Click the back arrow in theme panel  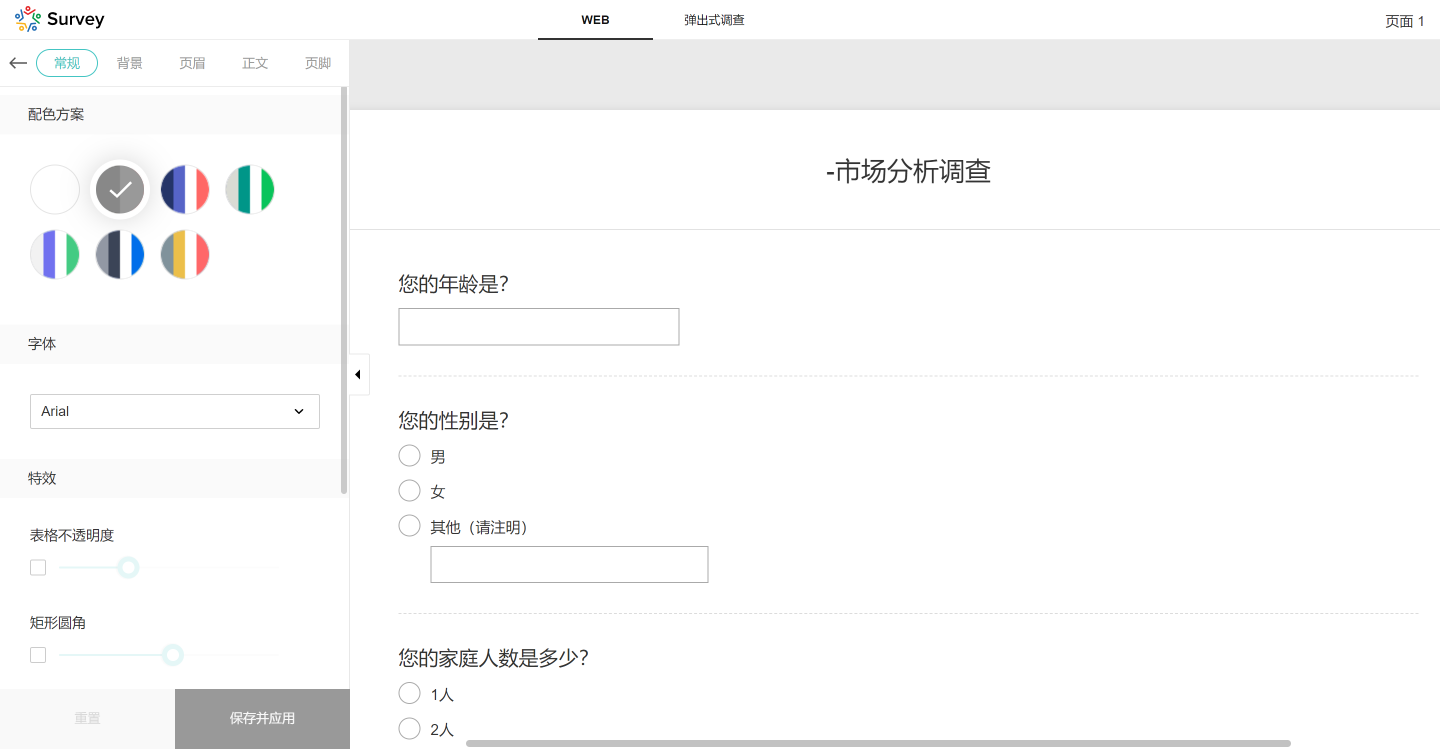coord(17,63)
